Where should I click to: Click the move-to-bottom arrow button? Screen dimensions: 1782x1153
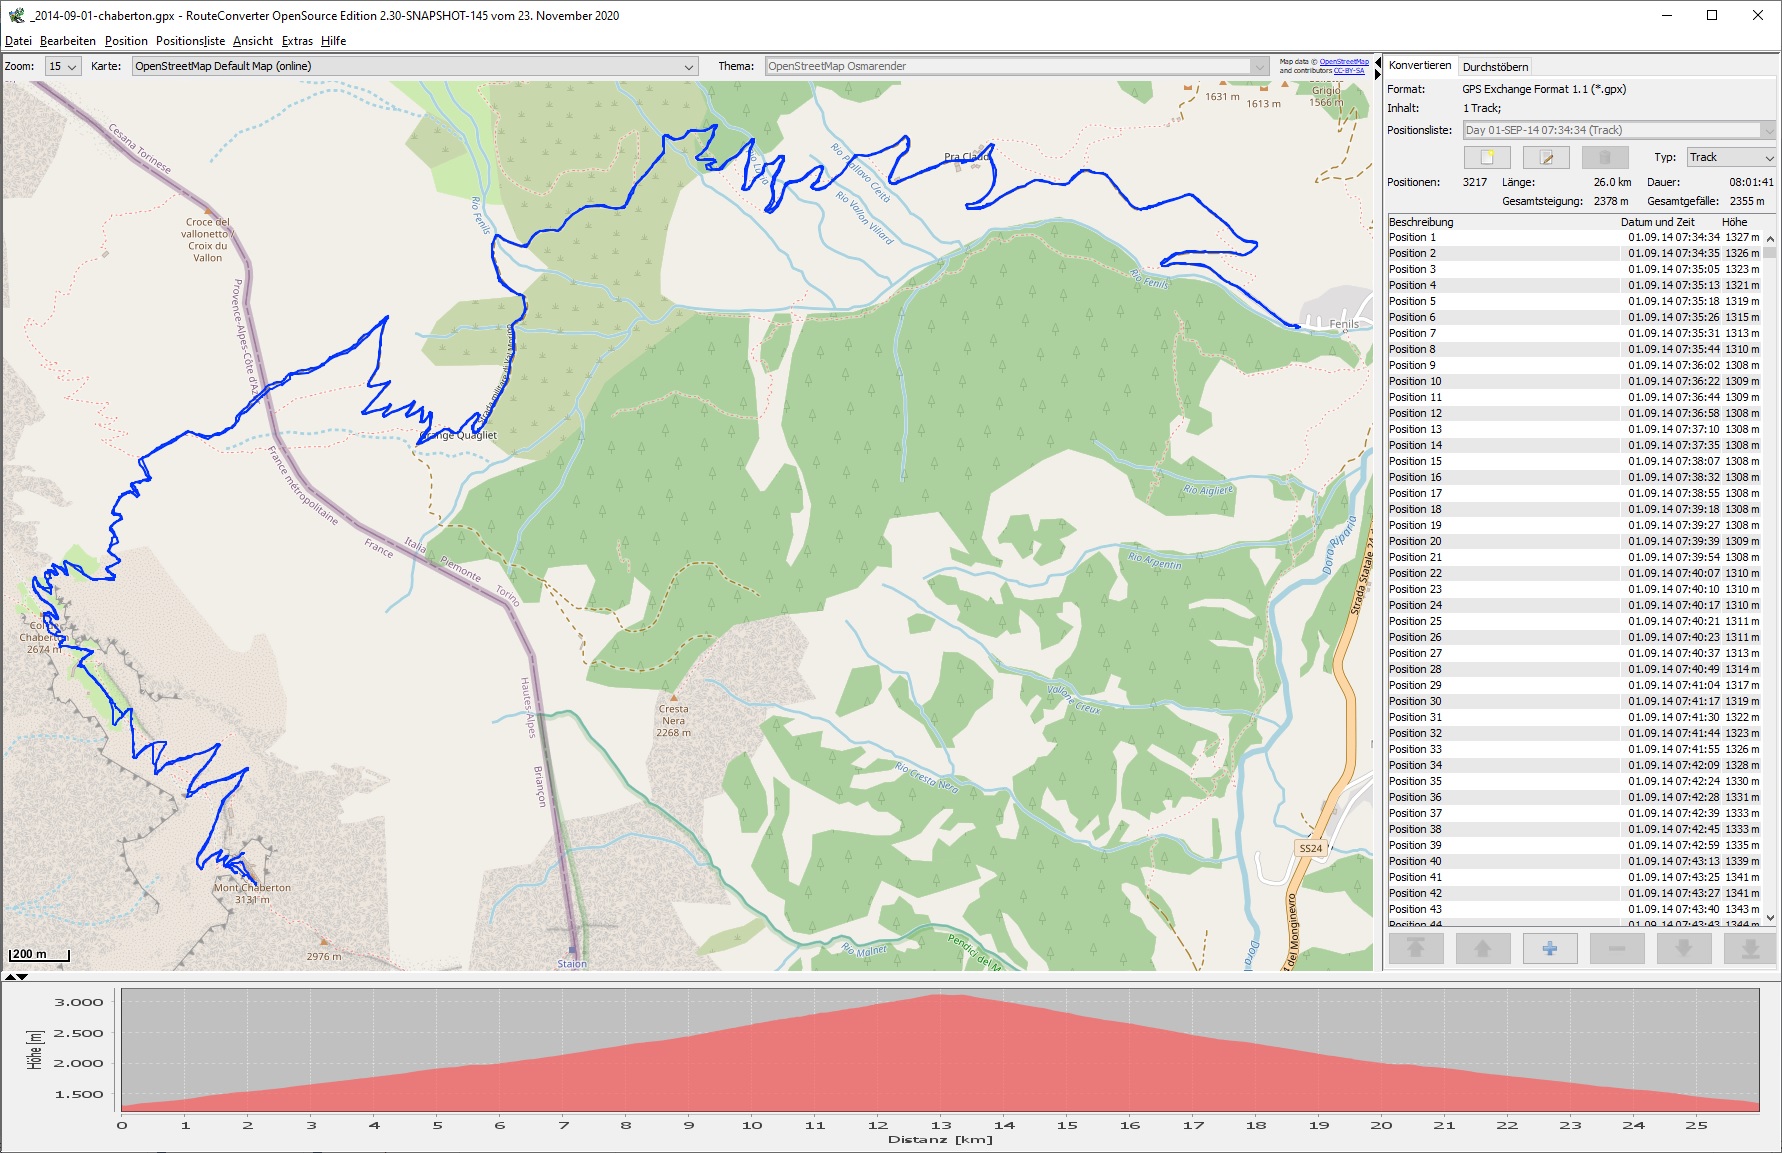(1750, 948)
